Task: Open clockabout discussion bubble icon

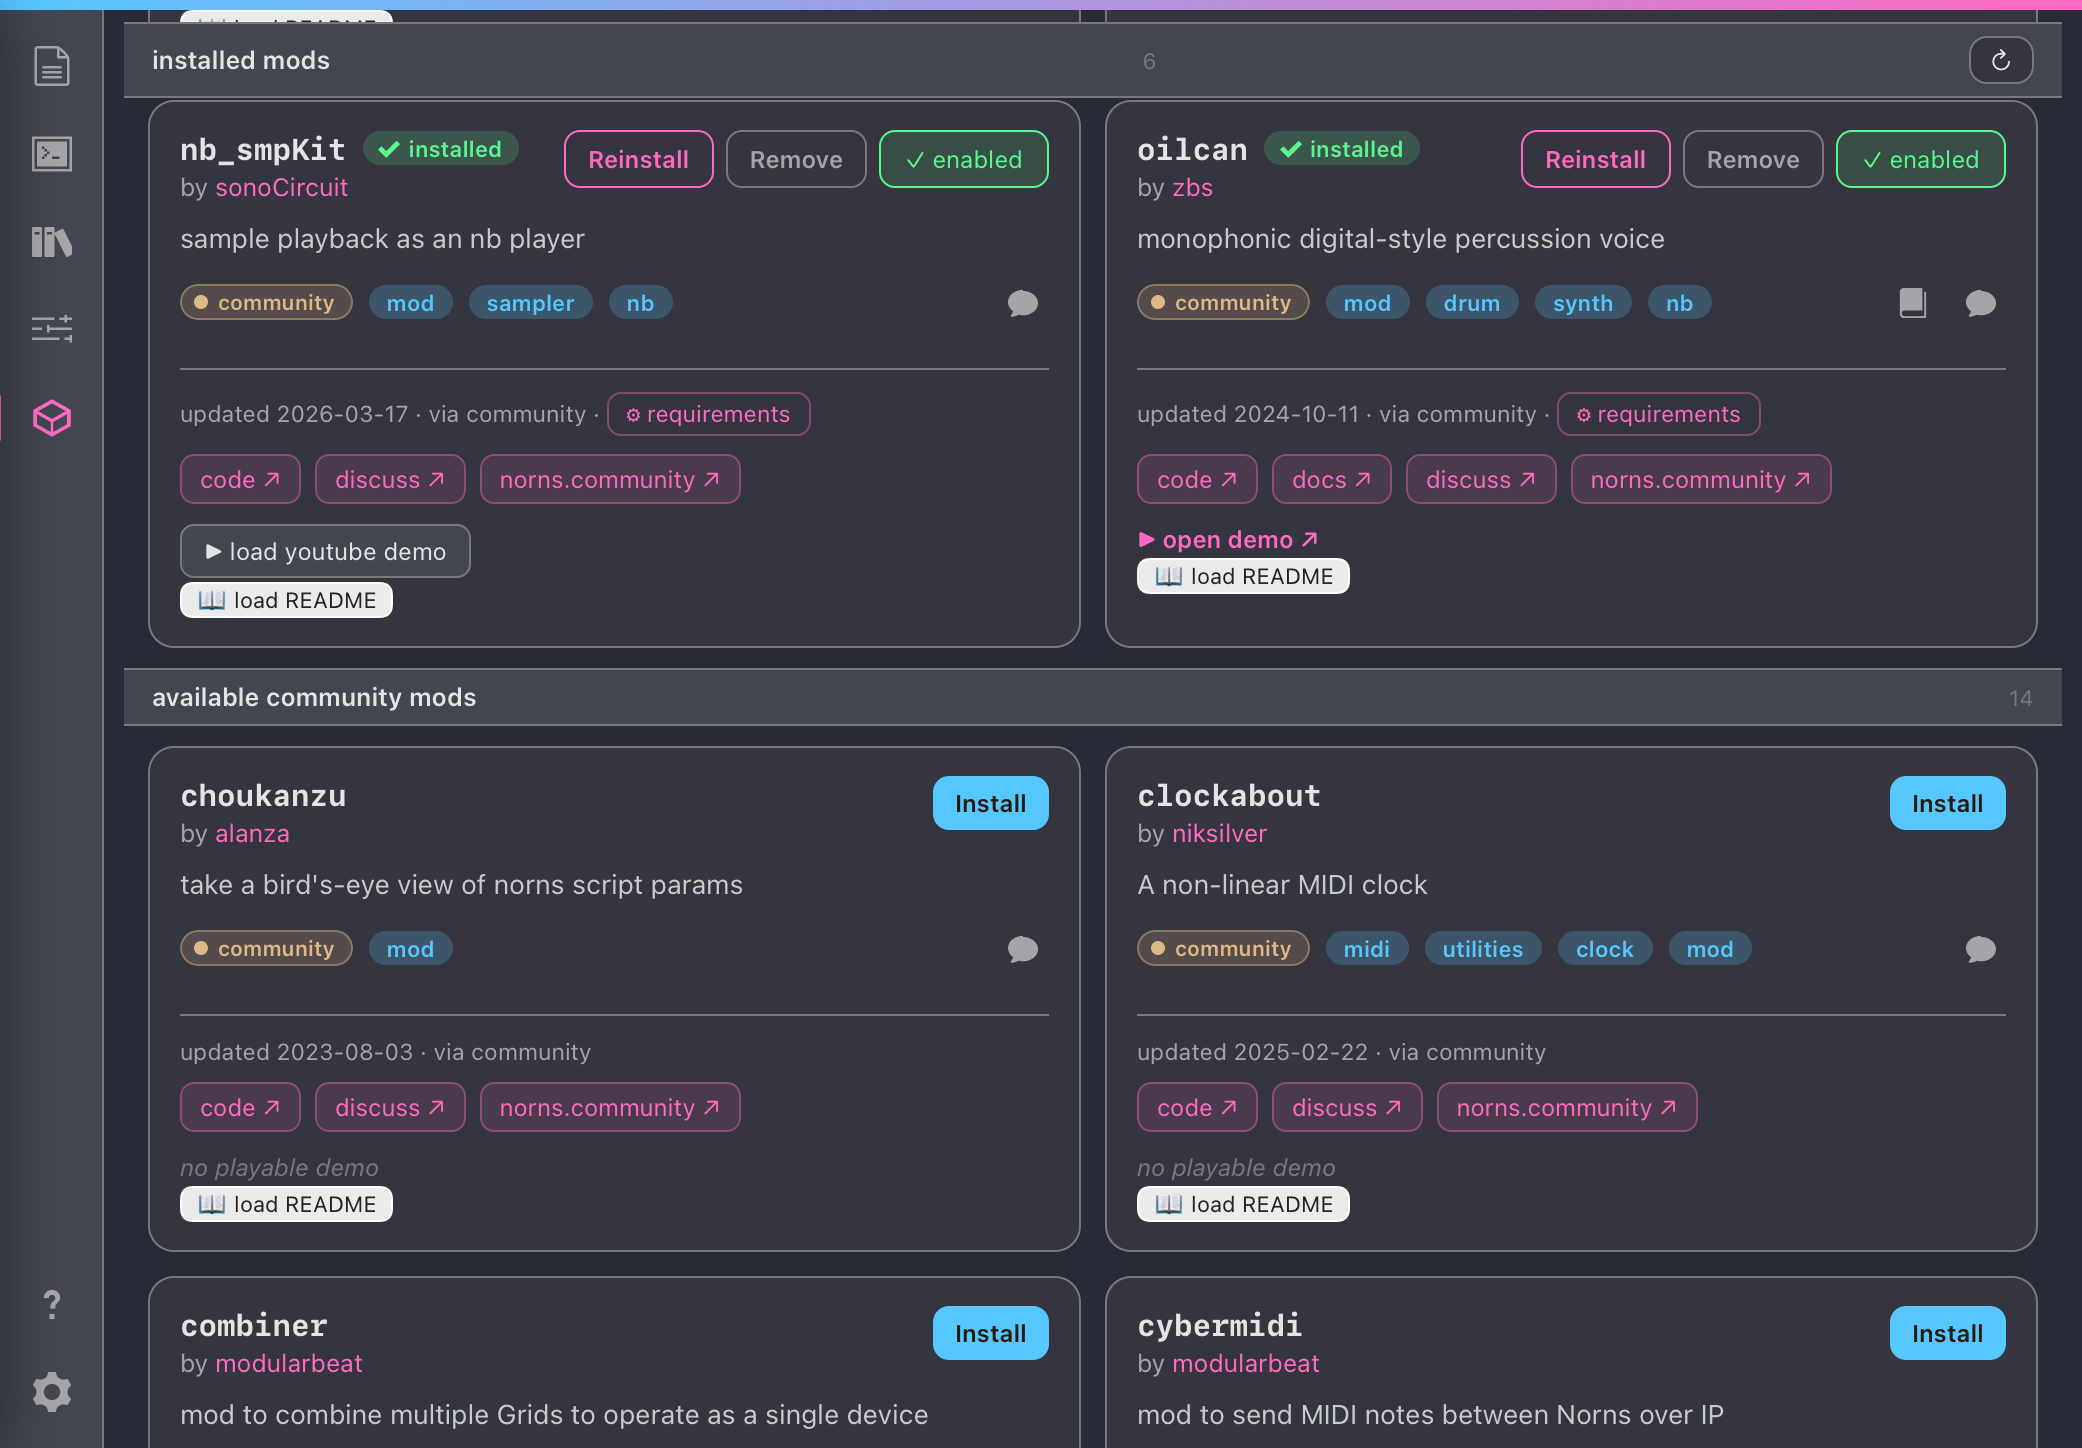Action: (1980, 949)
